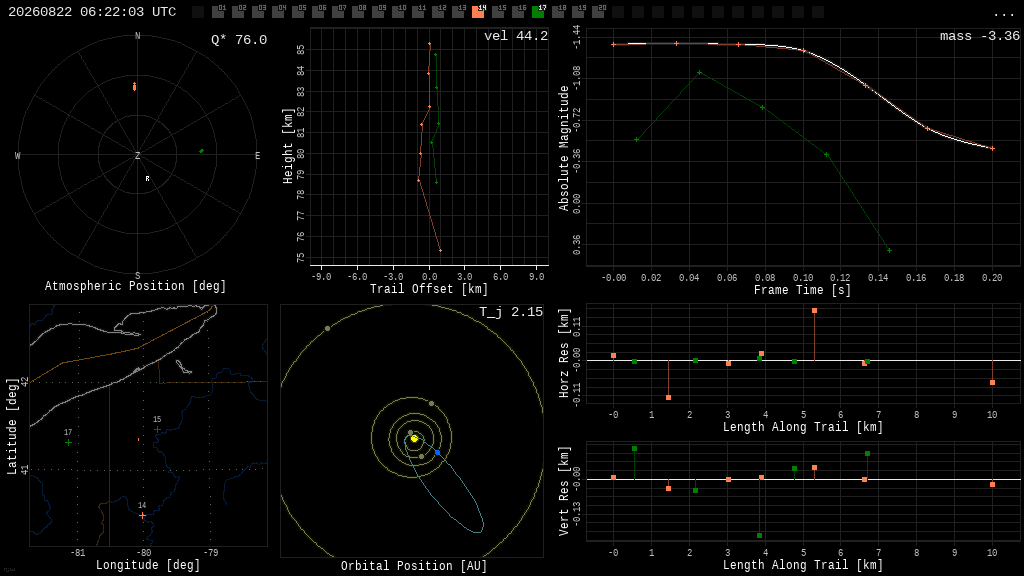Image resolution: width=1024 pixels, height=576 pixels.
Task: Click the Z zenith marker on sky plot
Action: (137, 155)
